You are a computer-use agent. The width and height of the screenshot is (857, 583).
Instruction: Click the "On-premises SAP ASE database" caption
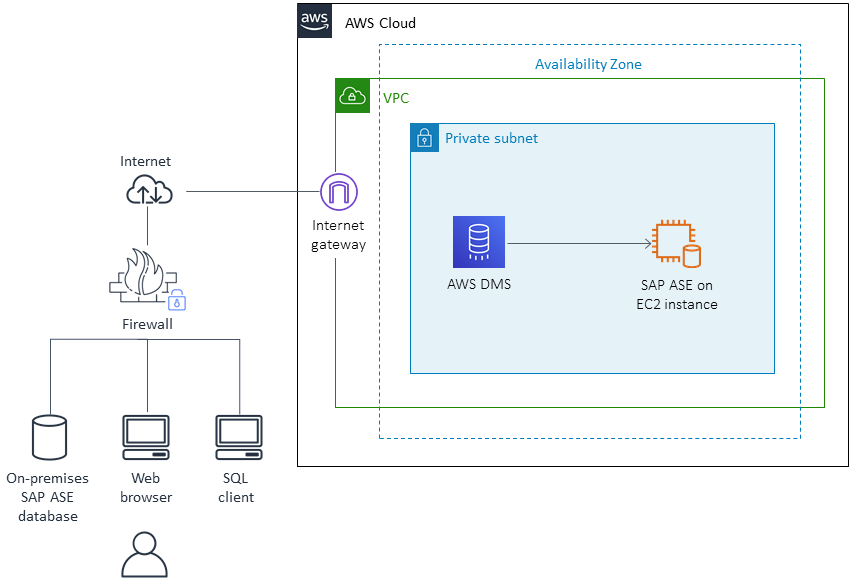pos(48,497)
